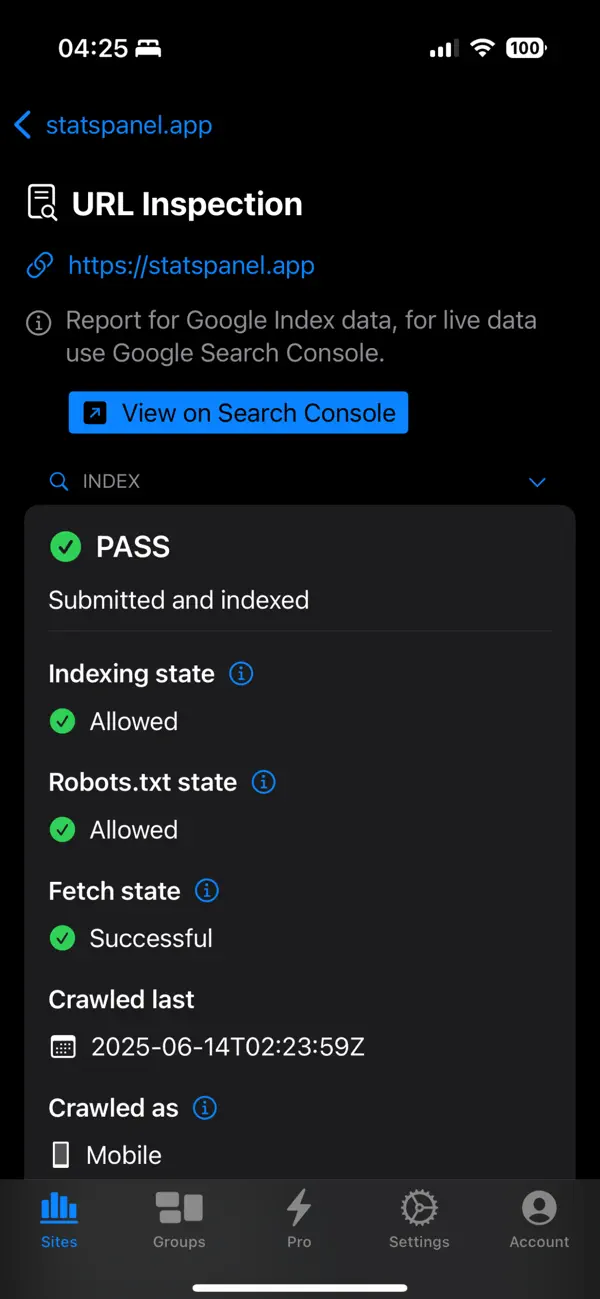Tap the info icon next to Indexing state

(x=240, y=674)
